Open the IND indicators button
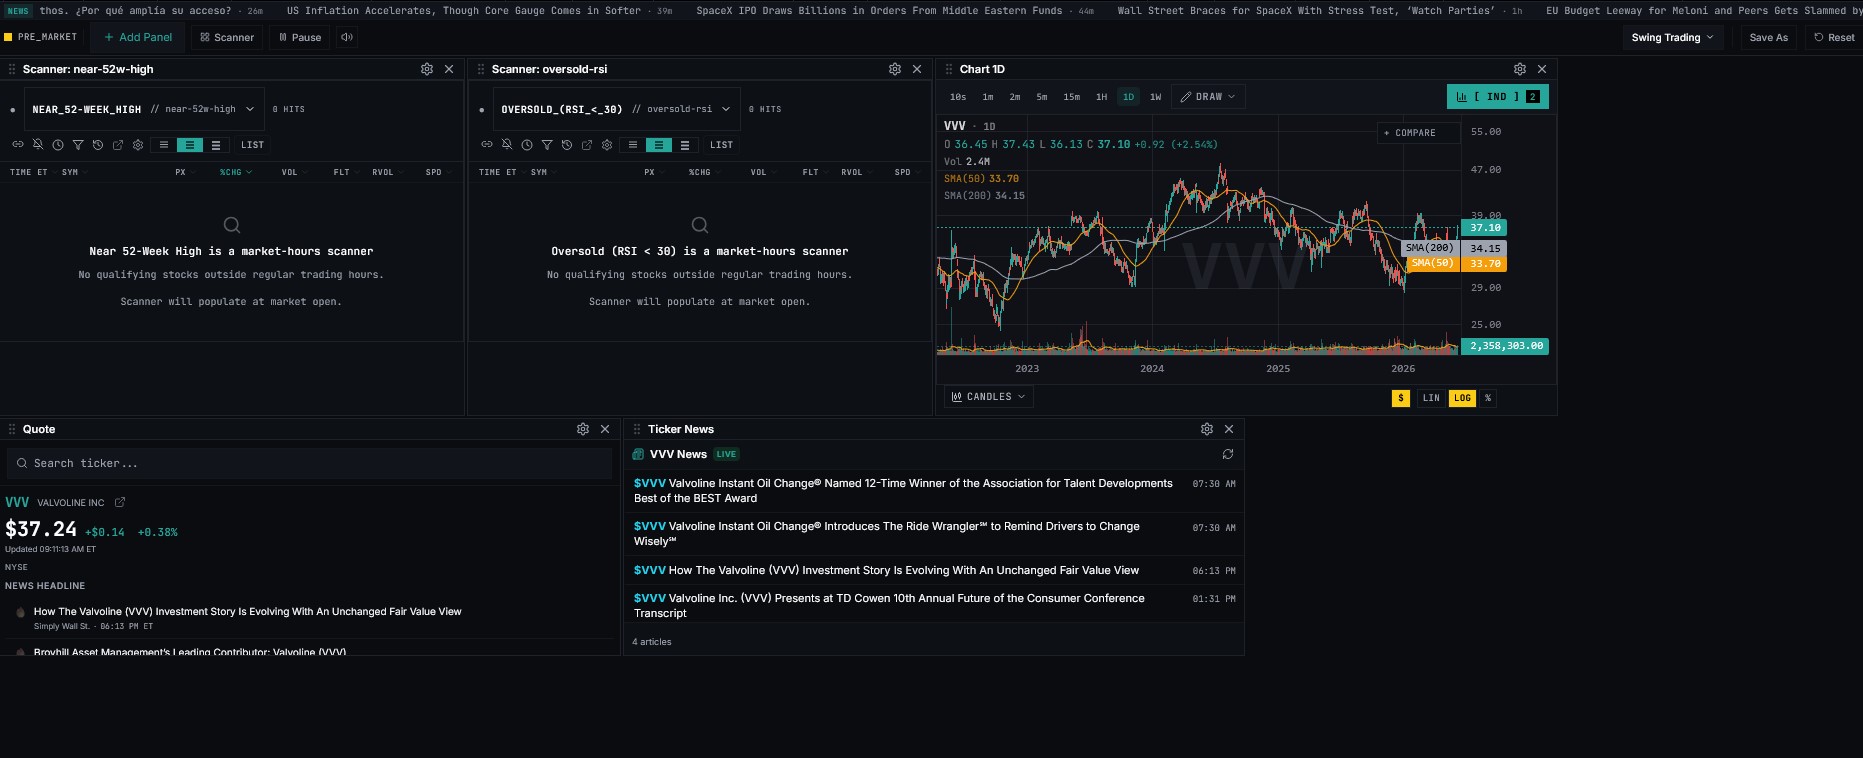Viewport: 1863px width, 758px height. point(1497,97)
